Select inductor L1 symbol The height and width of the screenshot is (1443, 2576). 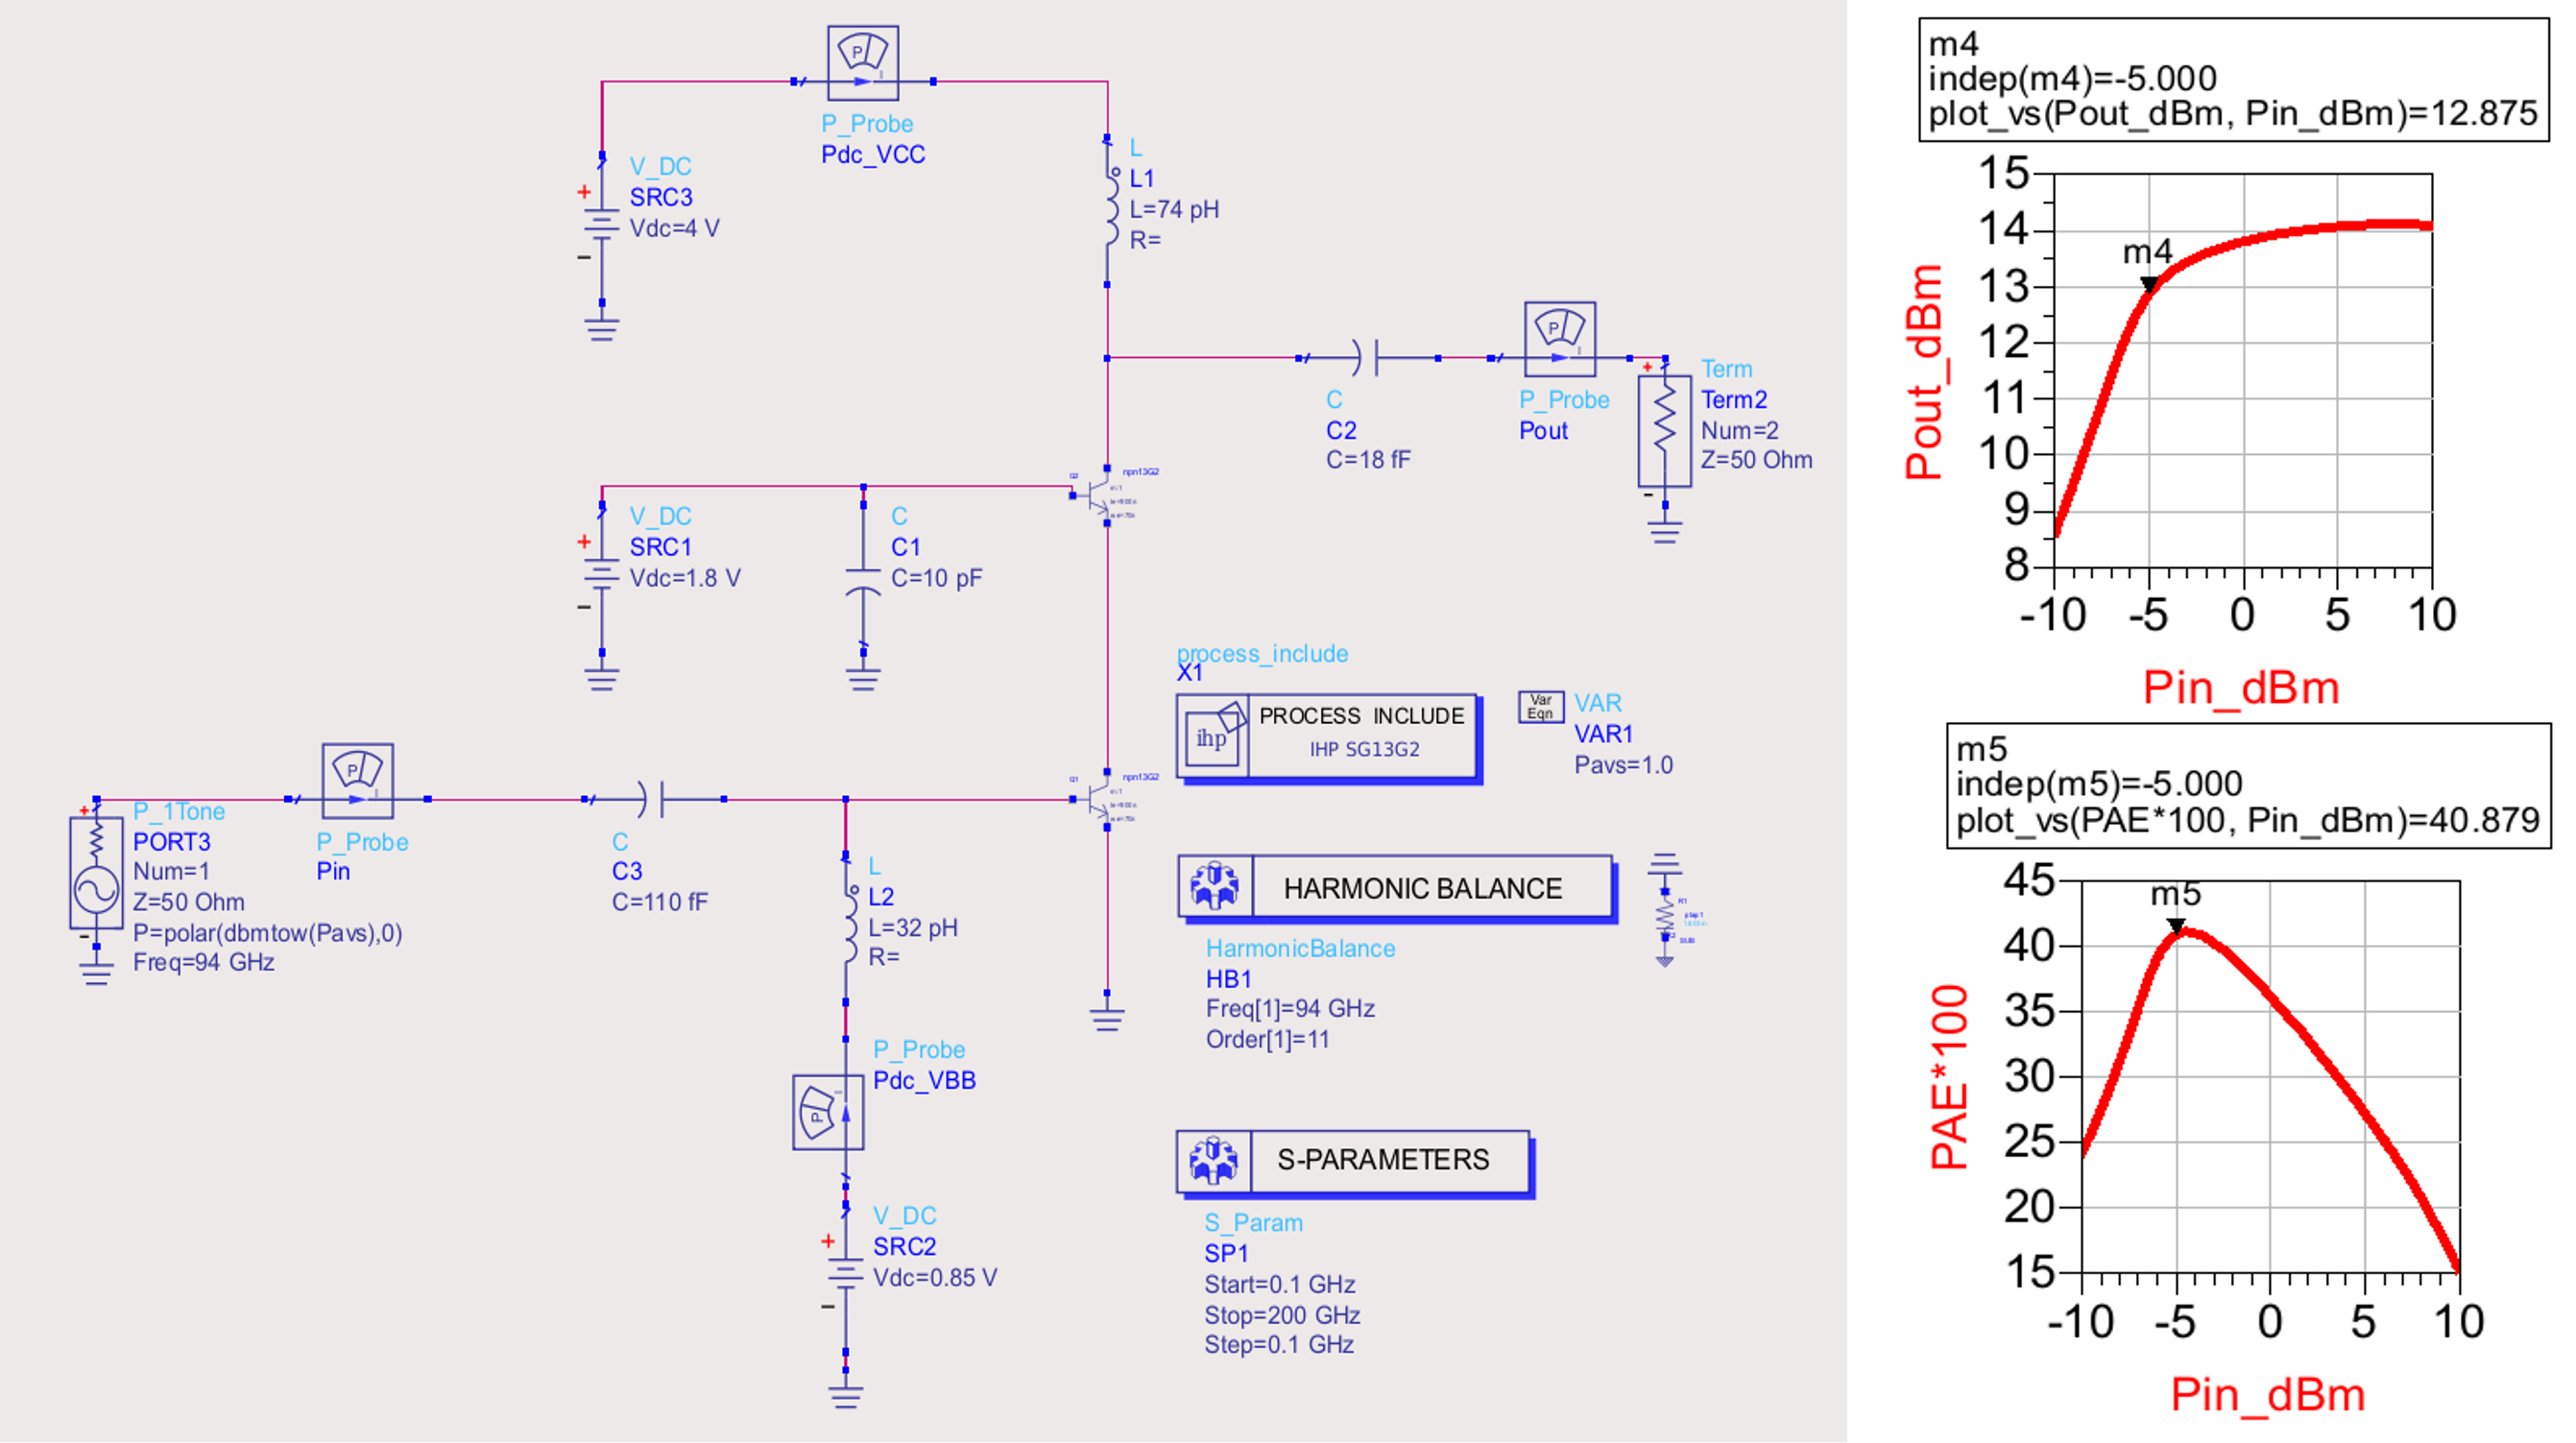1110,210
